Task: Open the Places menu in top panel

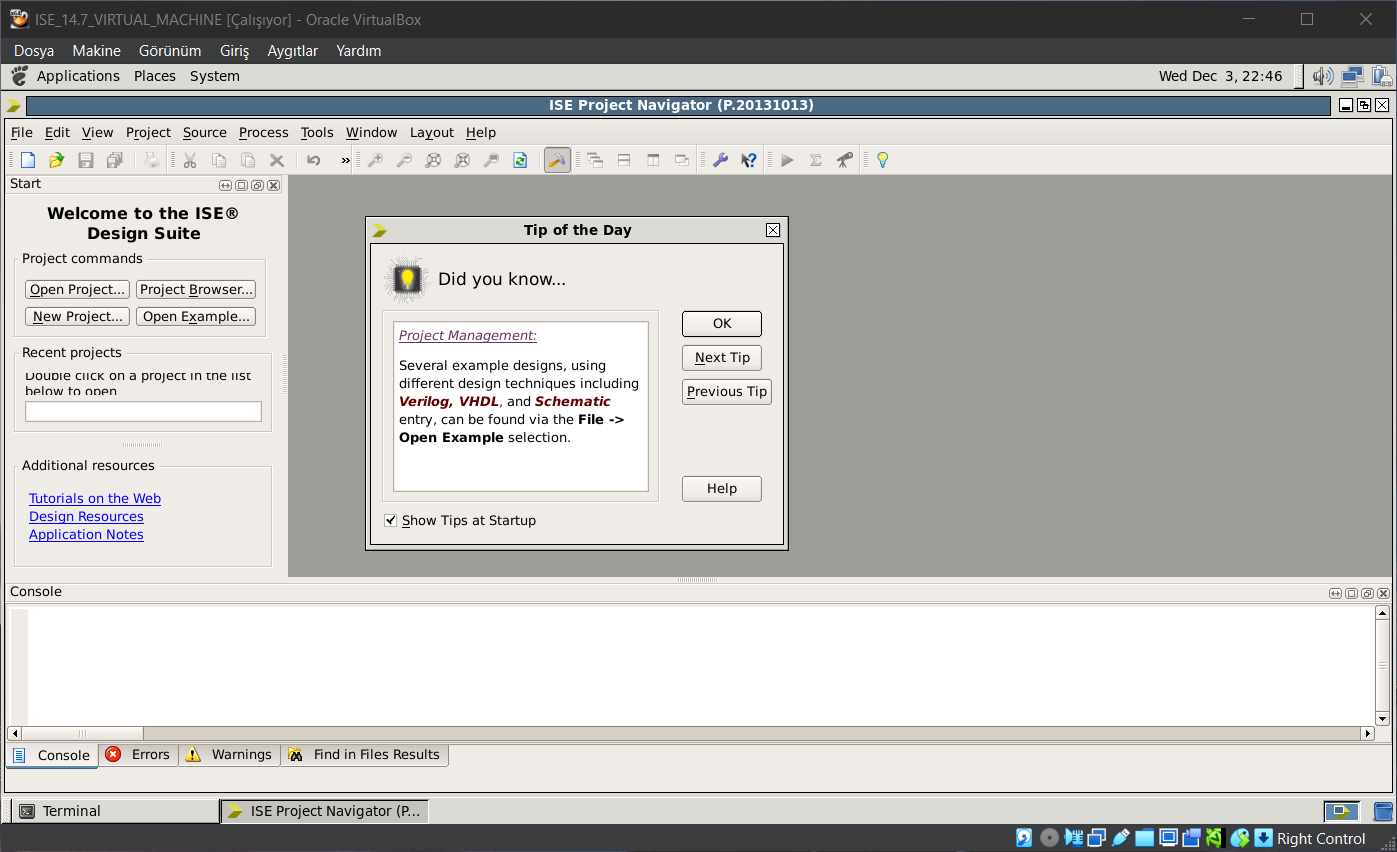Action: [155, 76]
